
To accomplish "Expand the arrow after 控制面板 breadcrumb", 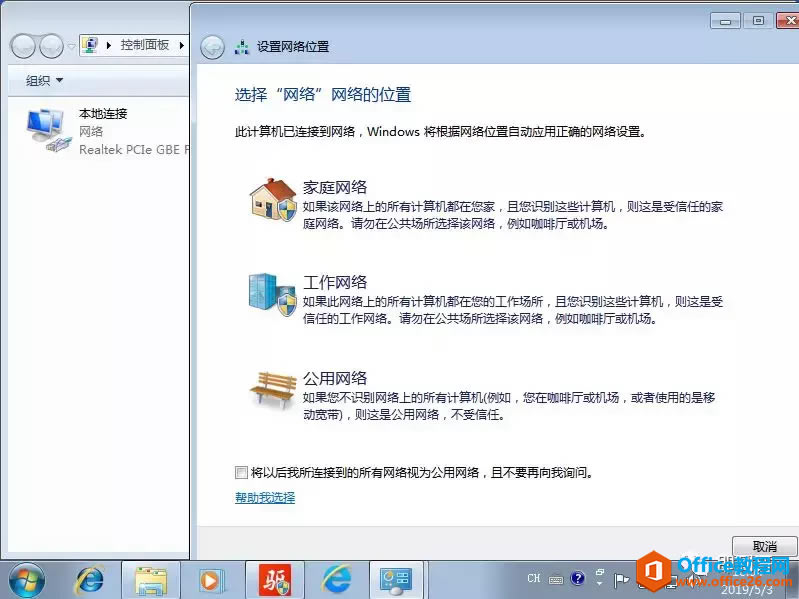I will pyautogui.click(x=181, y=45).
